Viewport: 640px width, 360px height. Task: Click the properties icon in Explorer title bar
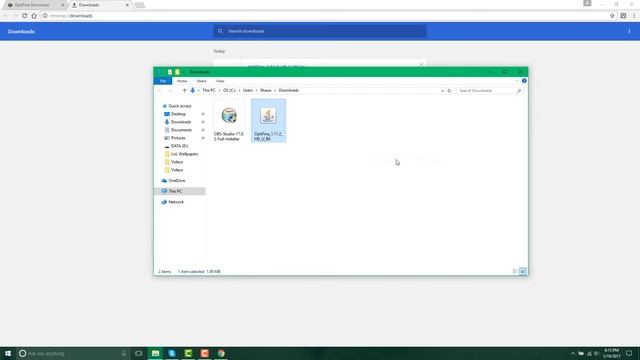(x=170, y=72)
